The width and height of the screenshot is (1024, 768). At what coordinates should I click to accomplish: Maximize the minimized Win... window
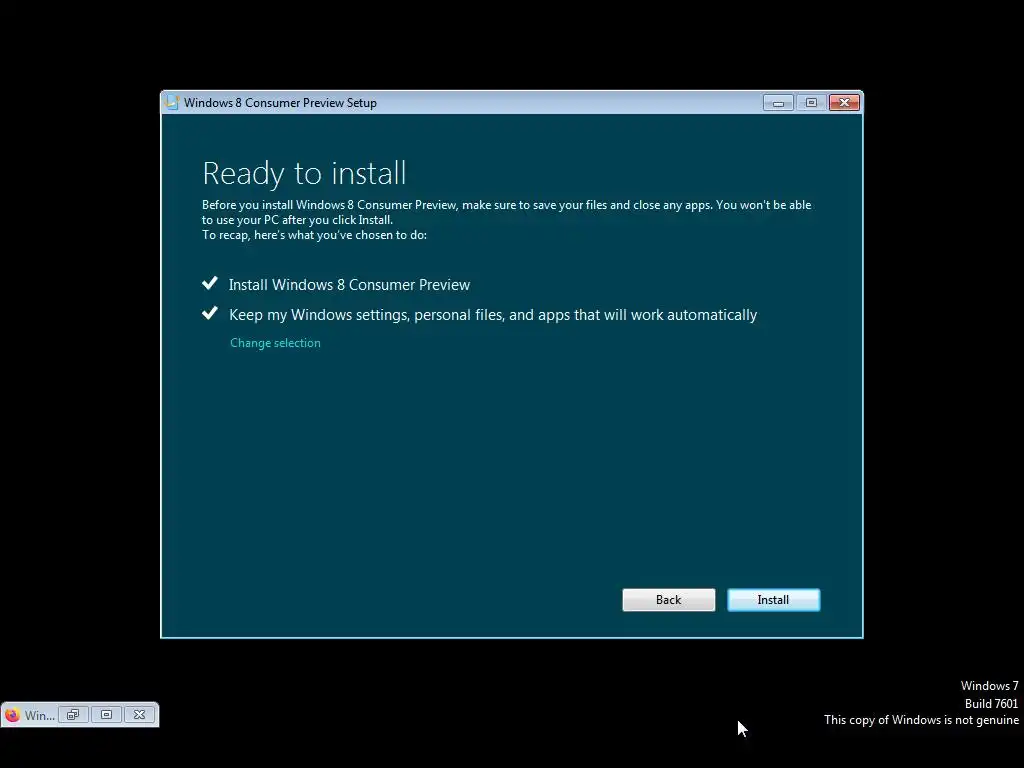106,715
